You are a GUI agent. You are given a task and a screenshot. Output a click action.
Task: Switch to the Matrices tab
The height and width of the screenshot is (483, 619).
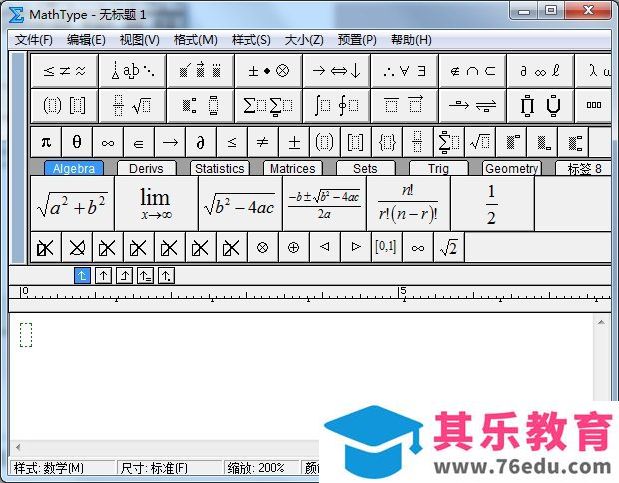point(293,168)
